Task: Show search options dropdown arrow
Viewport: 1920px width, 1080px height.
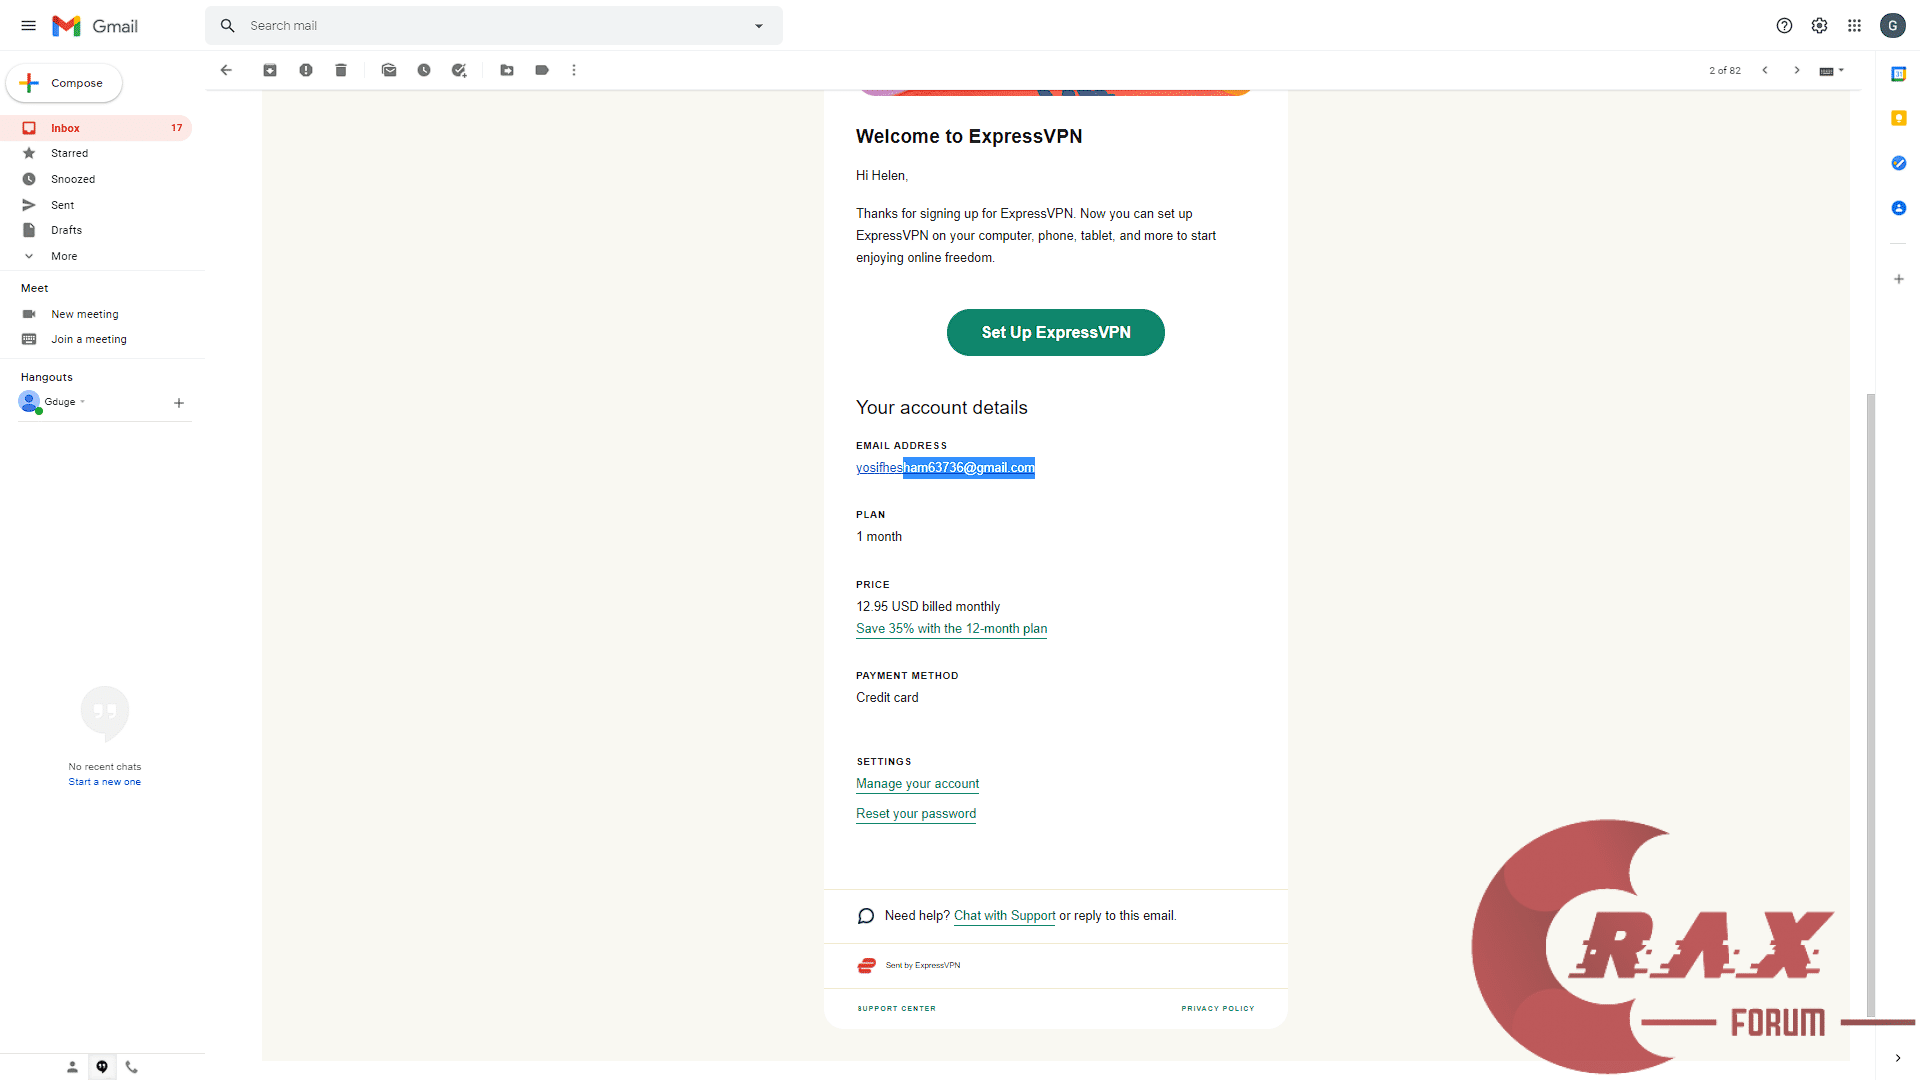Action: (x=759, y=26)
